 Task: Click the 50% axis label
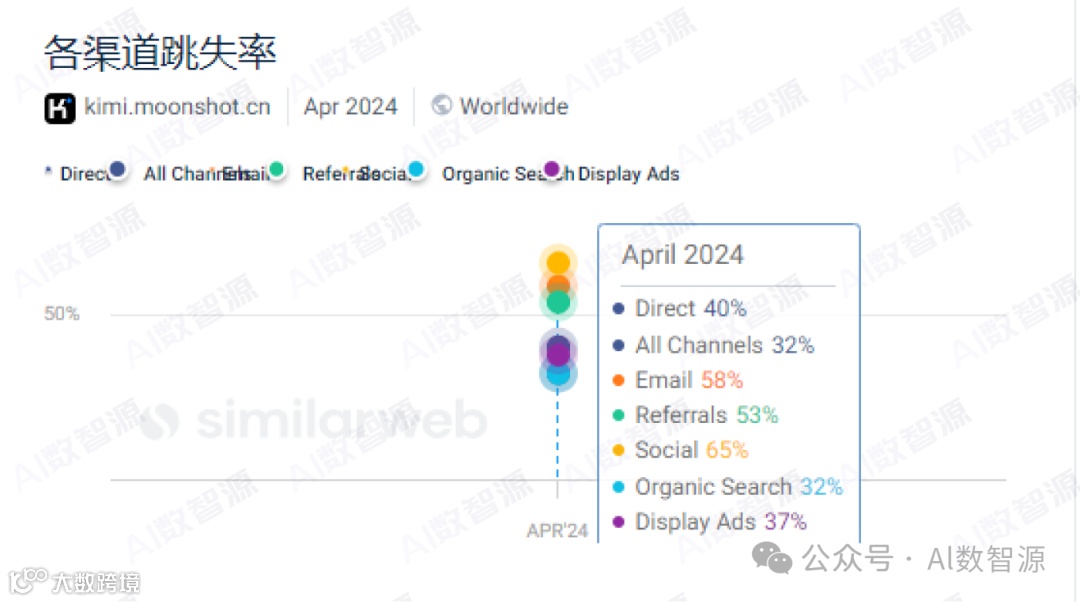pyautogui.click(x=62, y=314)
